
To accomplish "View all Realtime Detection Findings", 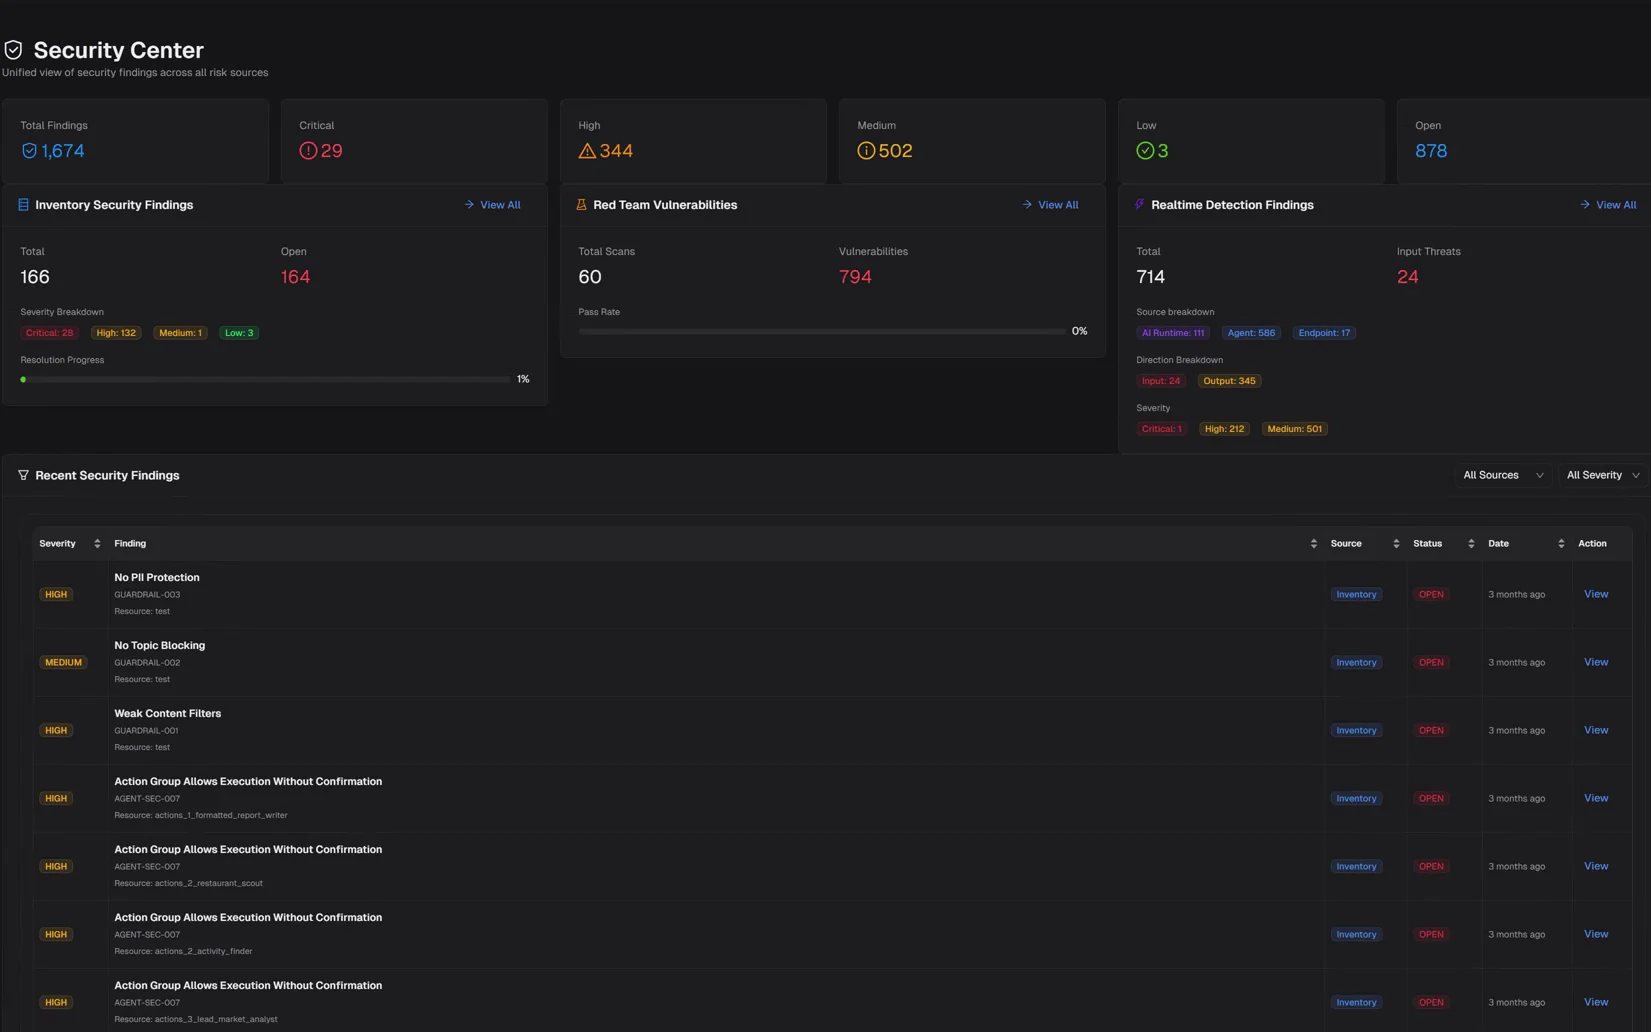I will click(1608, 205).
